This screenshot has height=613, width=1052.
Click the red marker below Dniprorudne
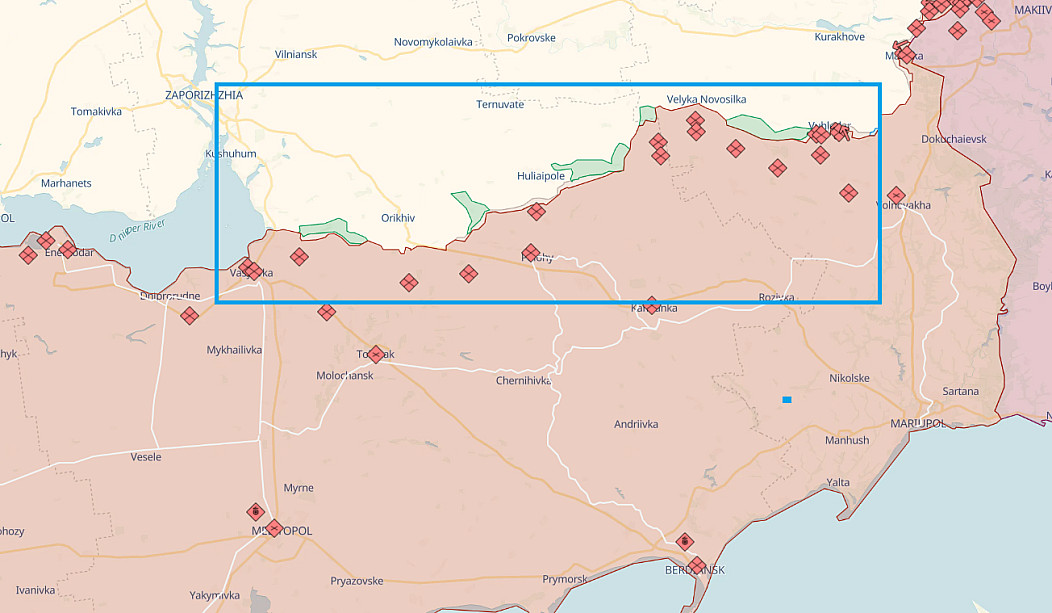point(189,316)
